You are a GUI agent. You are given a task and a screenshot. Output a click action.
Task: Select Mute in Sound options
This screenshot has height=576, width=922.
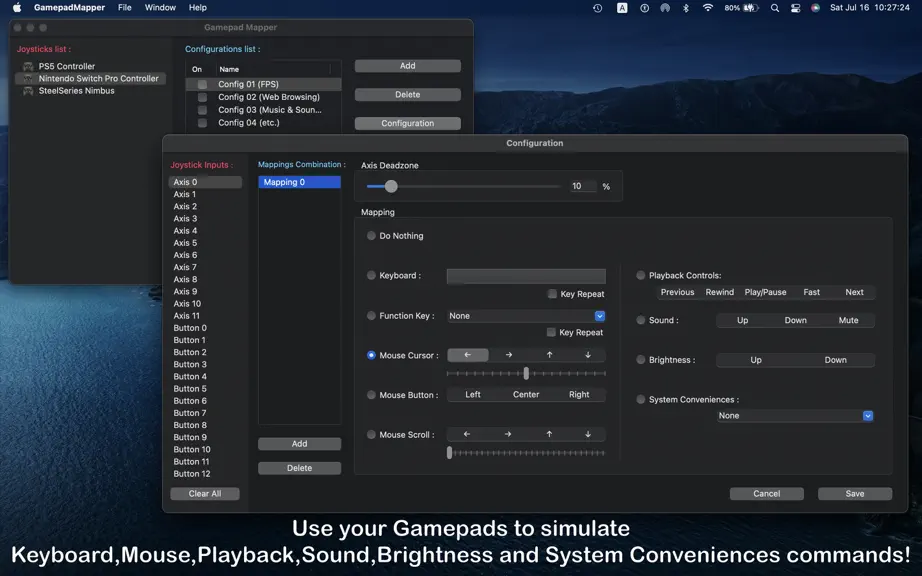click(848, 320)
